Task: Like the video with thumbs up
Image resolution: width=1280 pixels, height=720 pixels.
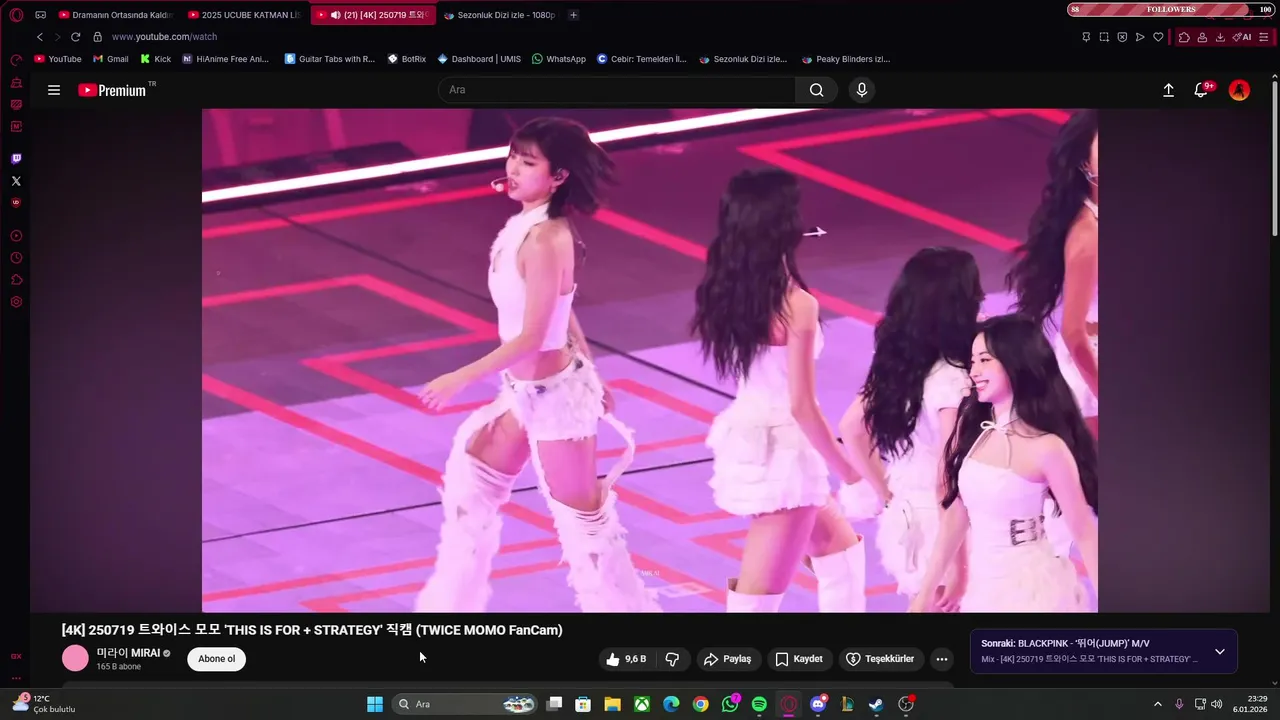Action: (x=626, y=659)
